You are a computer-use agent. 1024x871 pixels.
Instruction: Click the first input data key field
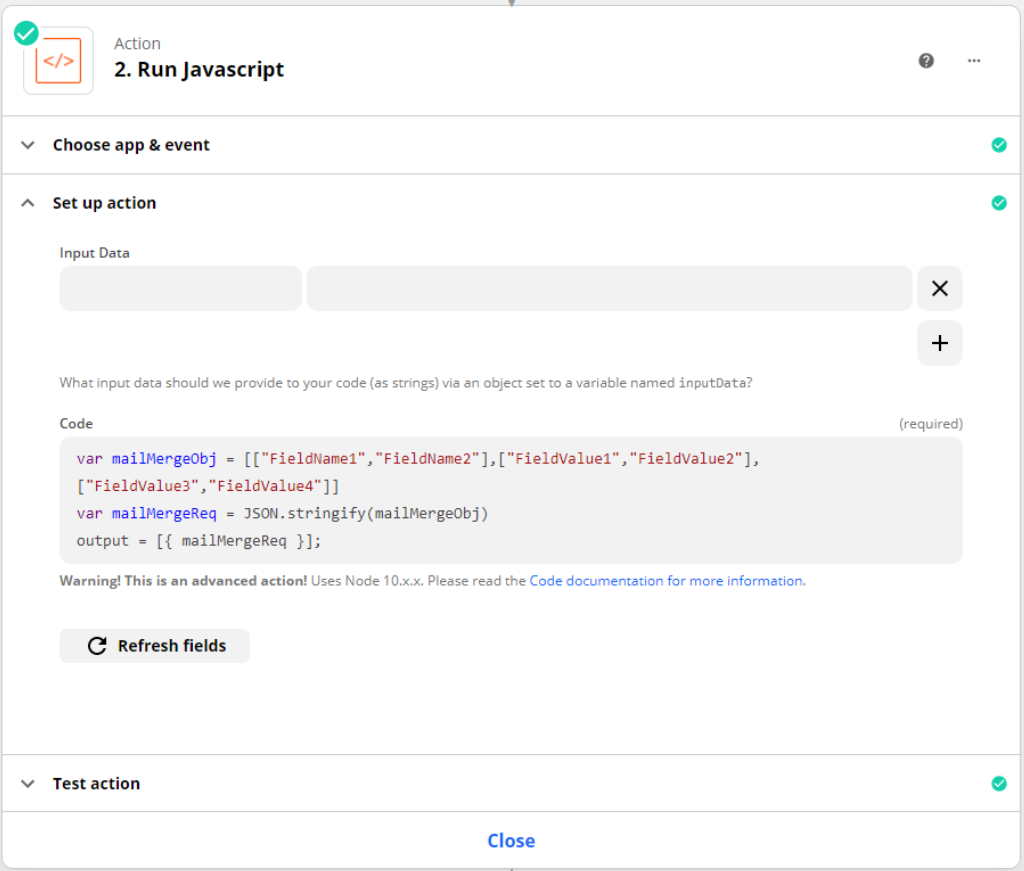(180, 288)
